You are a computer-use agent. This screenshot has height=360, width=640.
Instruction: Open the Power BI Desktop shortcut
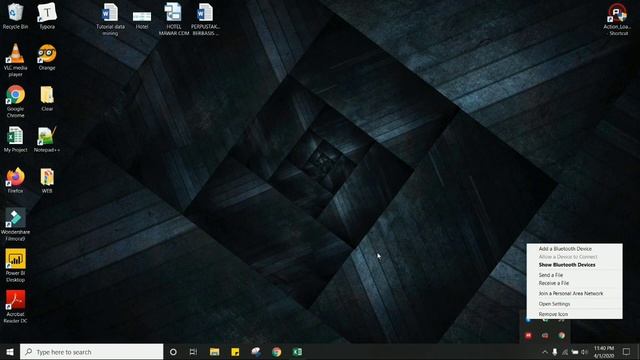(x=15, y=265)
